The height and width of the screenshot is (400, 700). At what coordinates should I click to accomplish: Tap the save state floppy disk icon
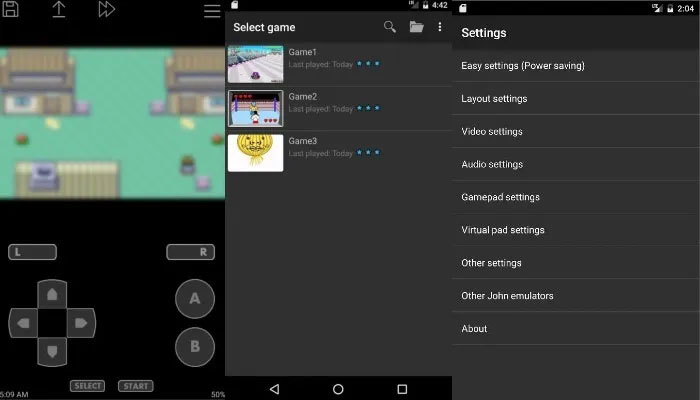pyautogui.click(x=10, y=9)
